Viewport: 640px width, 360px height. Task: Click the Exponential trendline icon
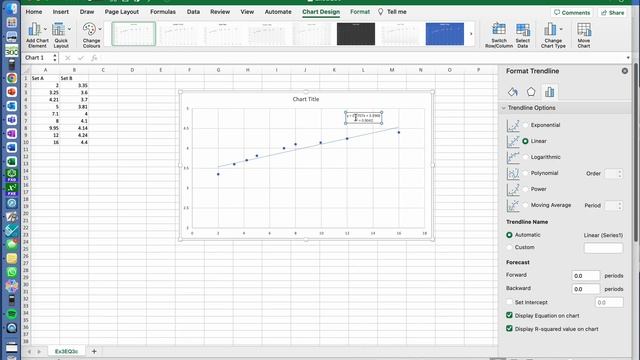coord(513,125)
